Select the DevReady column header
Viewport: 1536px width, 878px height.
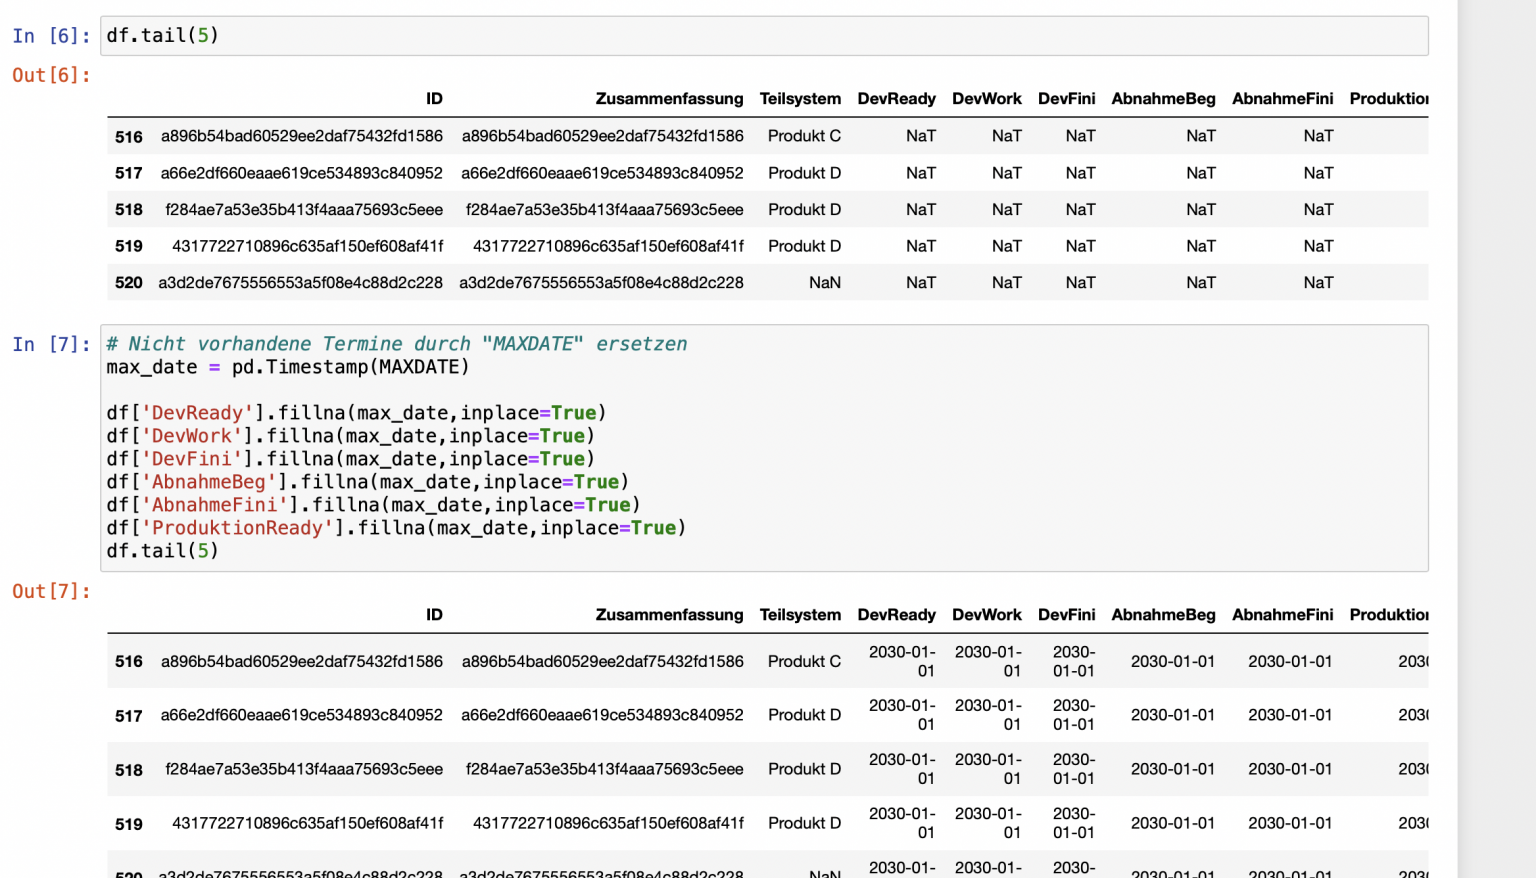coord(897,98)
